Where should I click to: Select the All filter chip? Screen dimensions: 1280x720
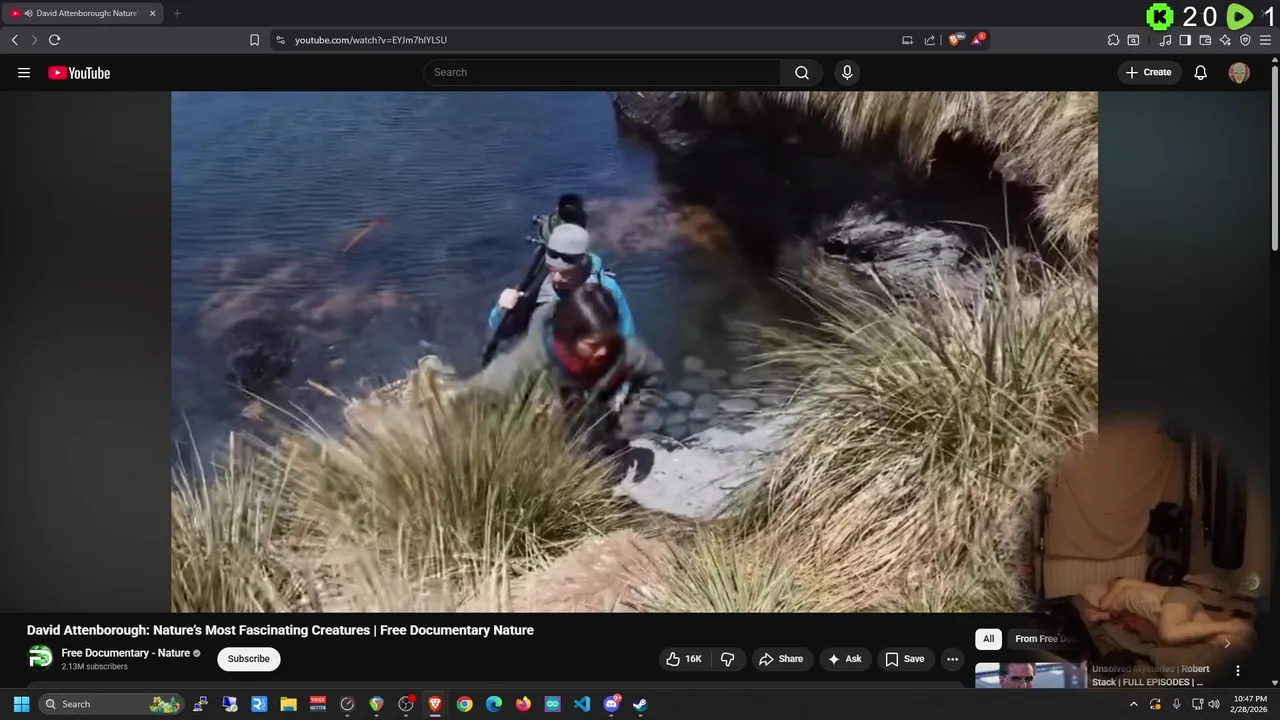[x=988, y=639]
